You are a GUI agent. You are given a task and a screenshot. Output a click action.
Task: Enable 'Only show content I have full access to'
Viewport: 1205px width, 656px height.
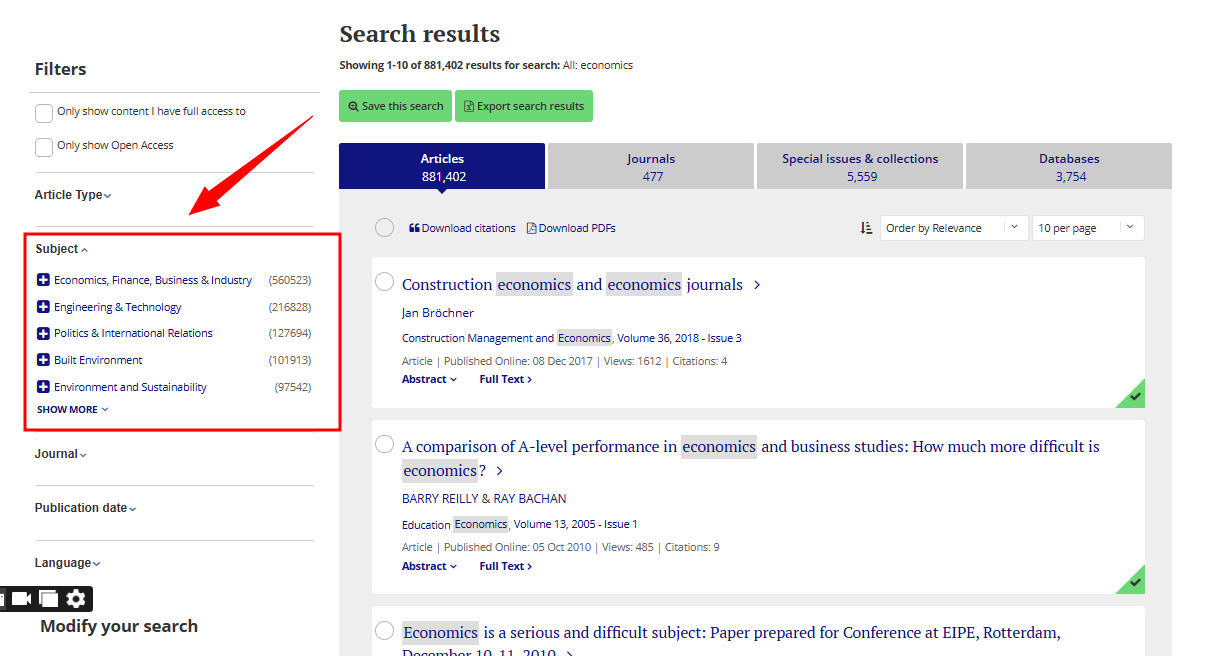pos(44,113)
